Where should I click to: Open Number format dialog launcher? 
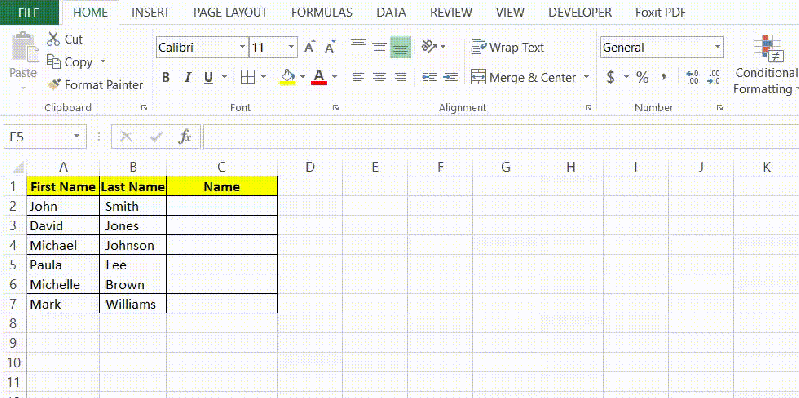click(x=720, y=108)
